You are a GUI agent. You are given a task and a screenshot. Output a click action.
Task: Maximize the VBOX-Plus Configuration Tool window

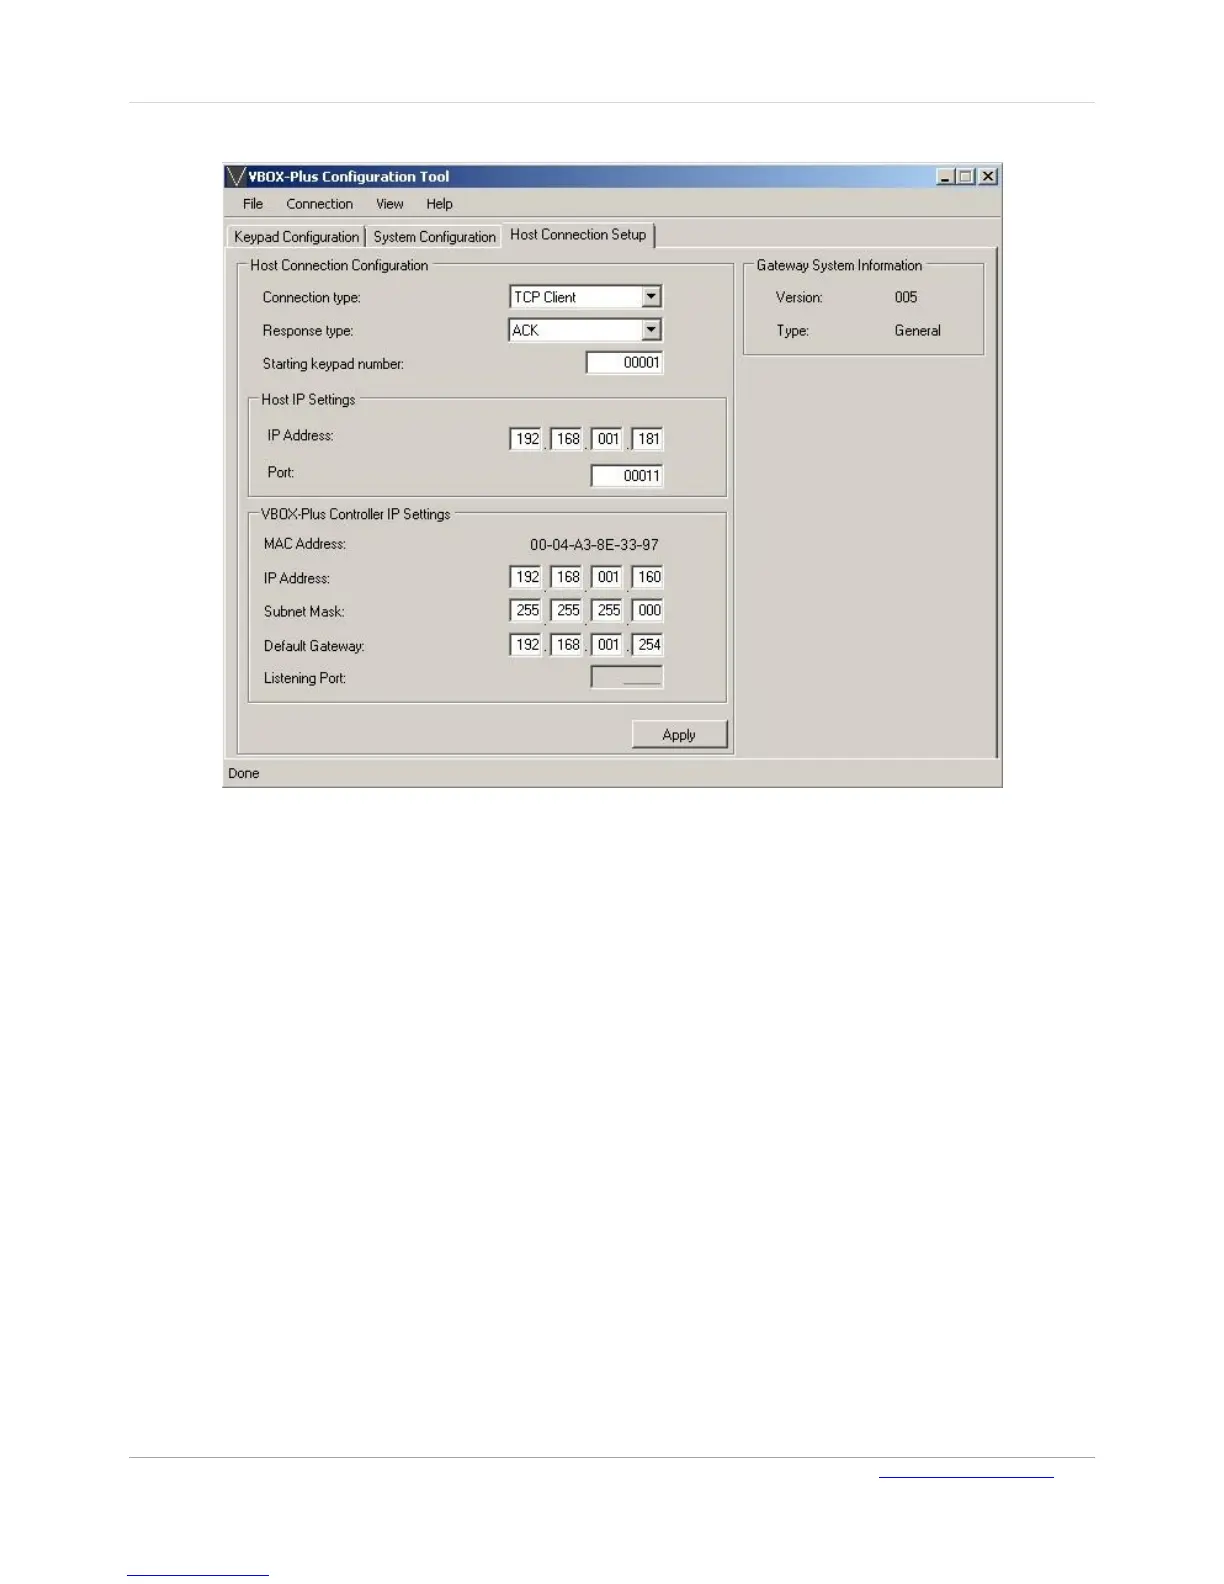pos(965,176)
